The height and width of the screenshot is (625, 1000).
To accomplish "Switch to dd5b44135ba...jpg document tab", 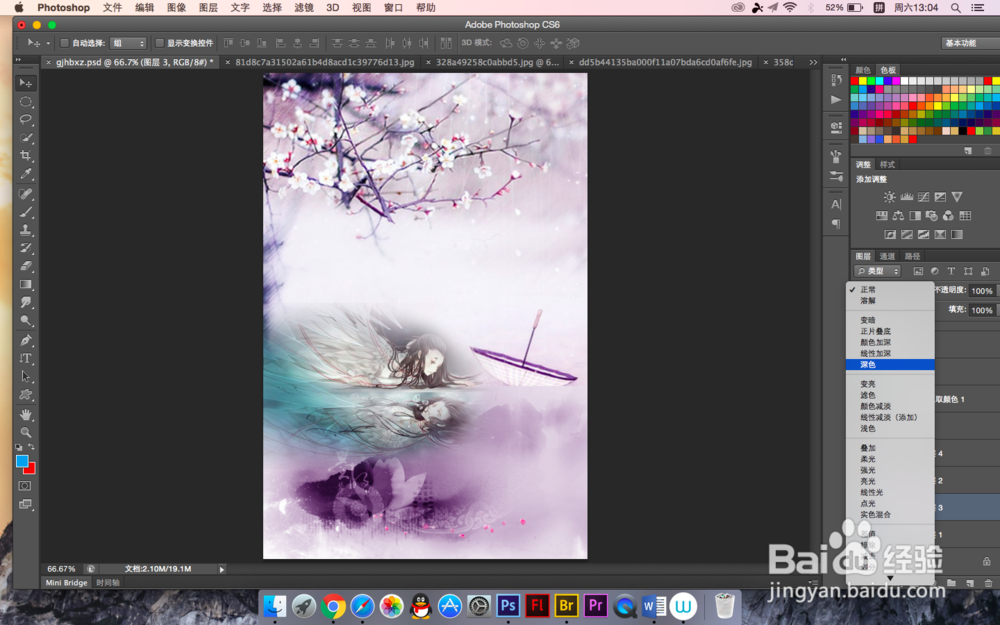I will point(665,62).
